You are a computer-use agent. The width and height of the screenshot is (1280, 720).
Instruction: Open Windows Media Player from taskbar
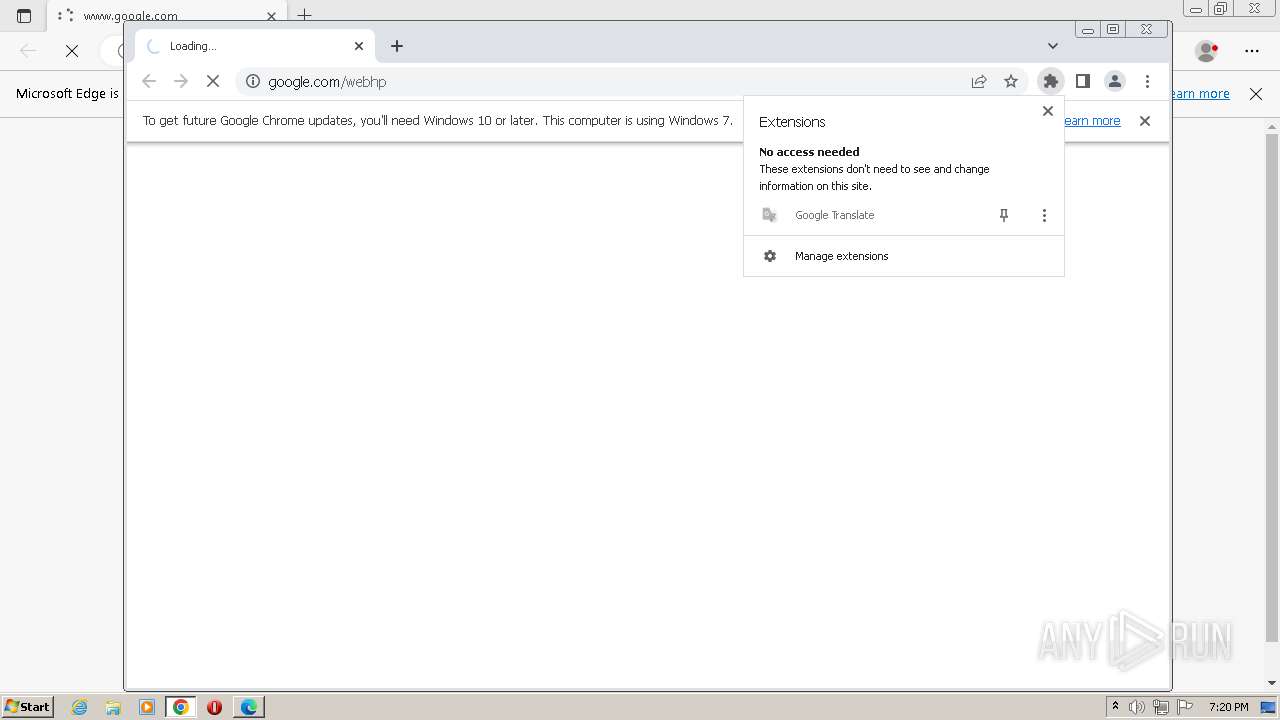pyautogui.click(x=147, y=707)
